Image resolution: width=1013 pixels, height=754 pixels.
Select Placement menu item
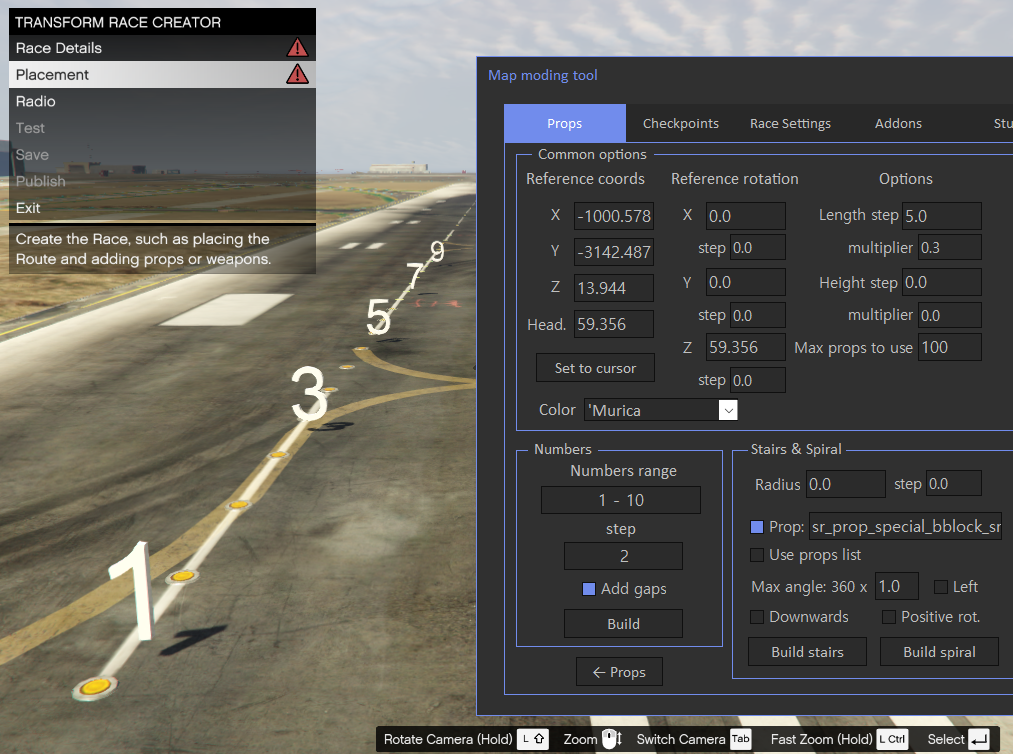tap(162, 74)
